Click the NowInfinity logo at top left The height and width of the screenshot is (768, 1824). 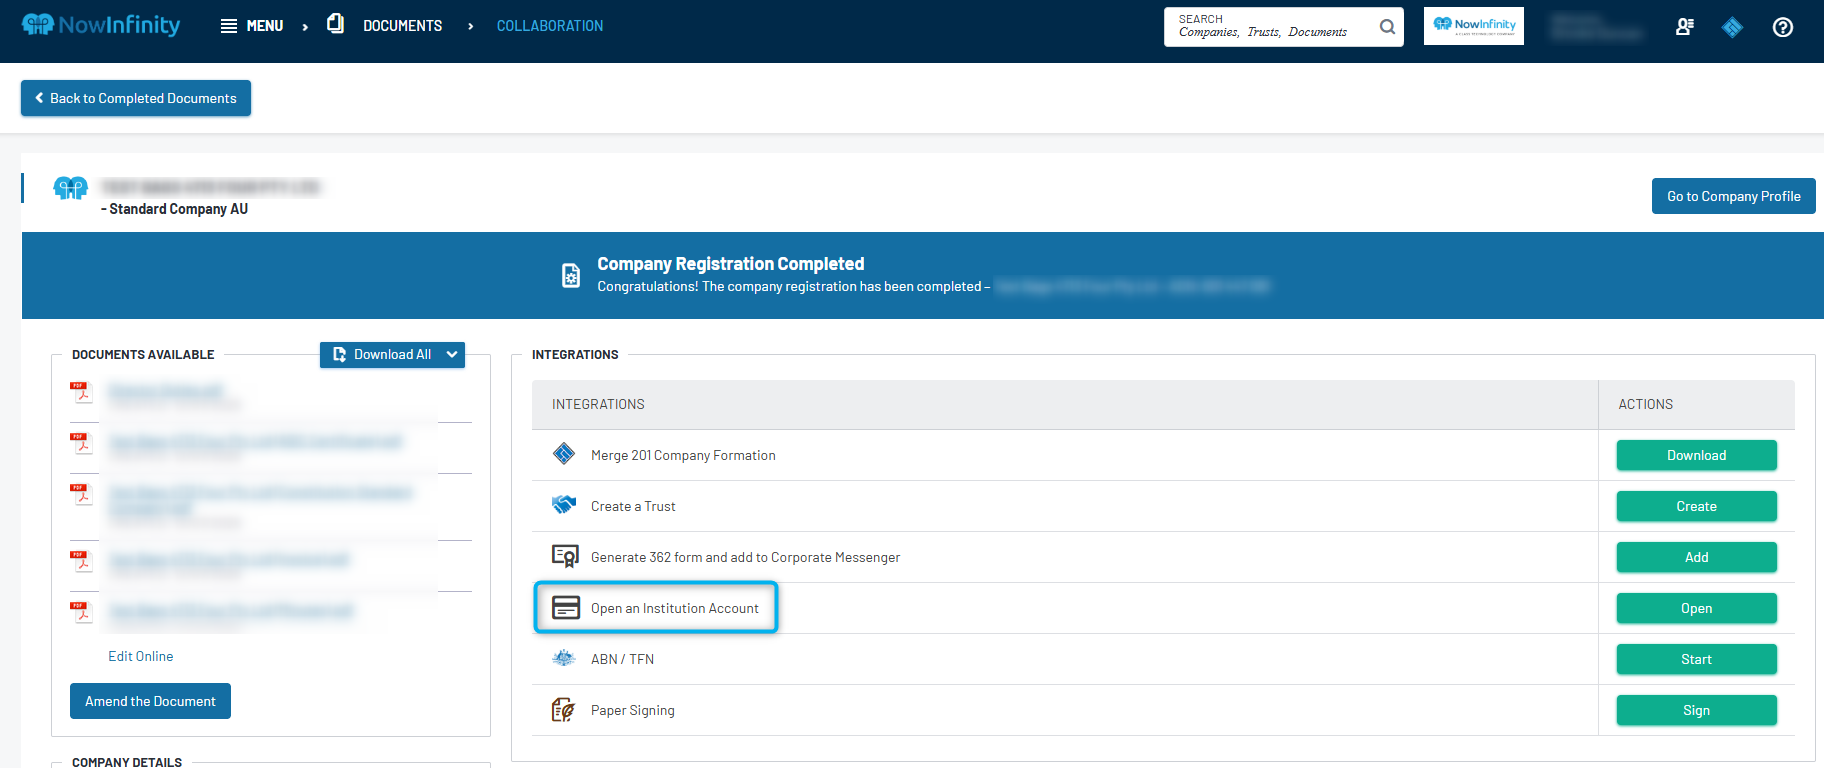click(x=101, y=25)
